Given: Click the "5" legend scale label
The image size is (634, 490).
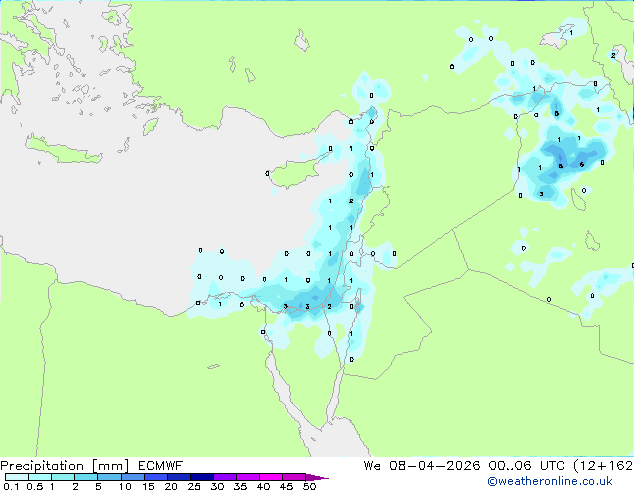Looking at the screenshot, I should click(x=98, y=486).
